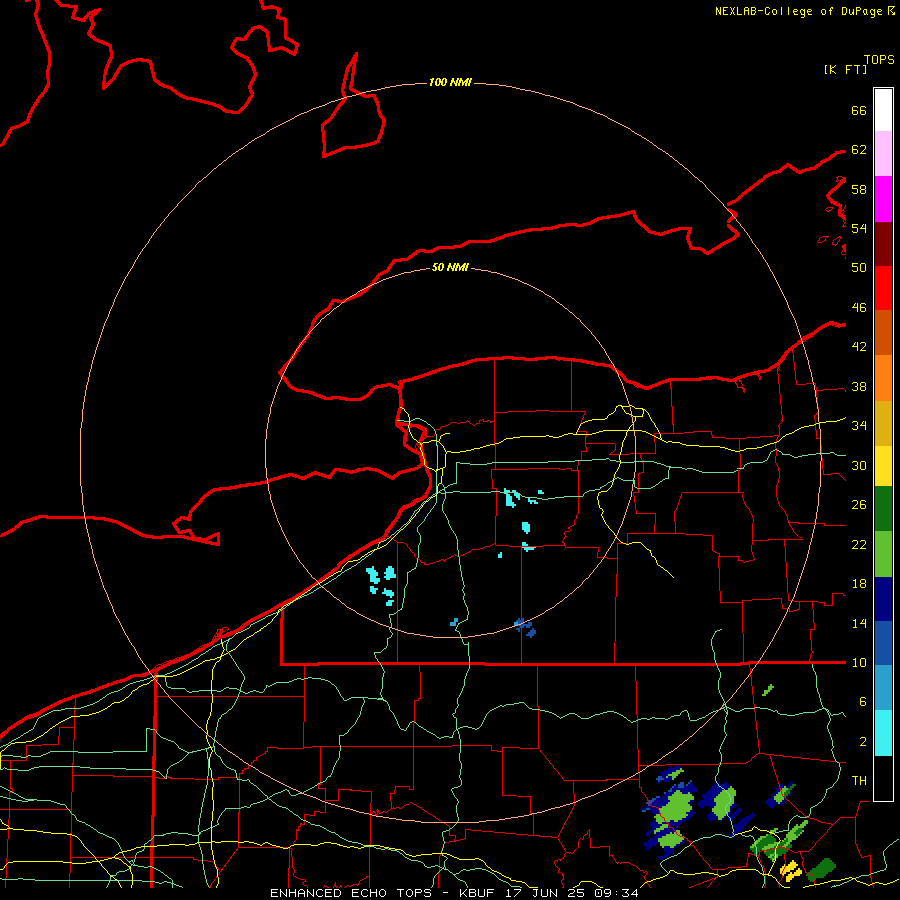900x900 pixels.
Task: Click the '42' scale value
Action: [859, 347]
